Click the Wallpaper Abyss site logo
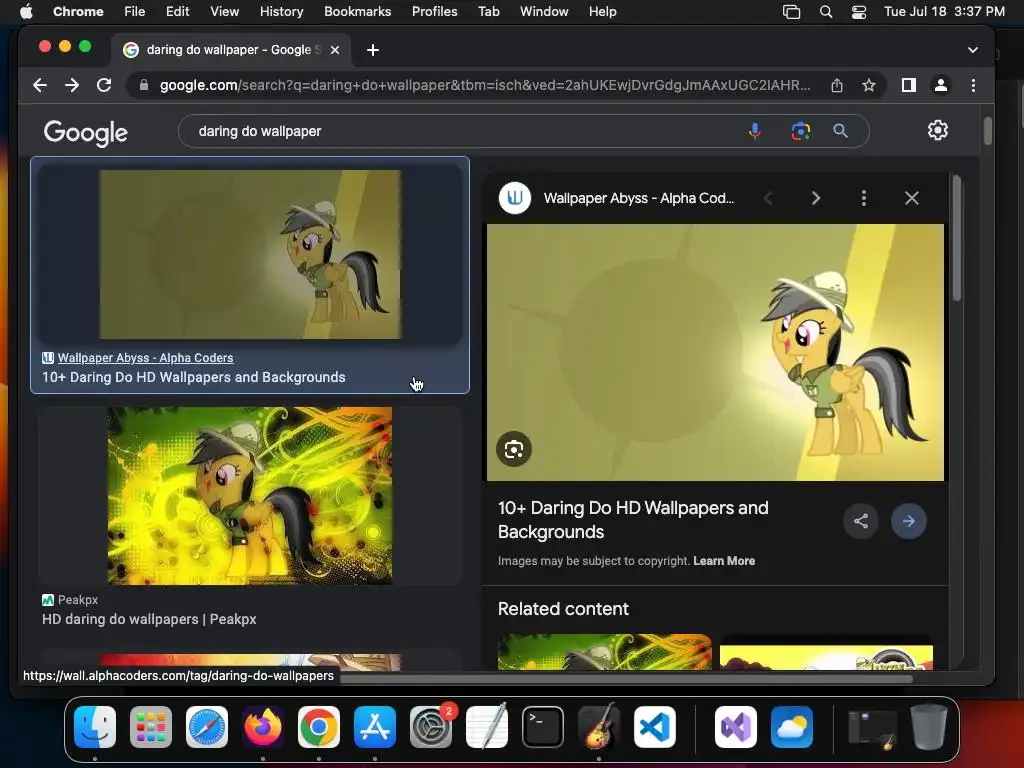Viewport: 1024px width, 768px height. [515, 198]
